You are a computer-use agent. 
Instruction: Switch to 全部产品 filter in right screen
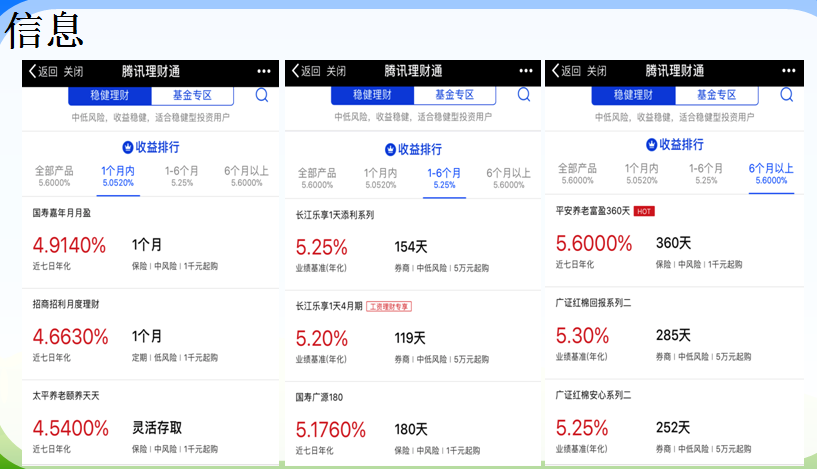click(577, 174)
